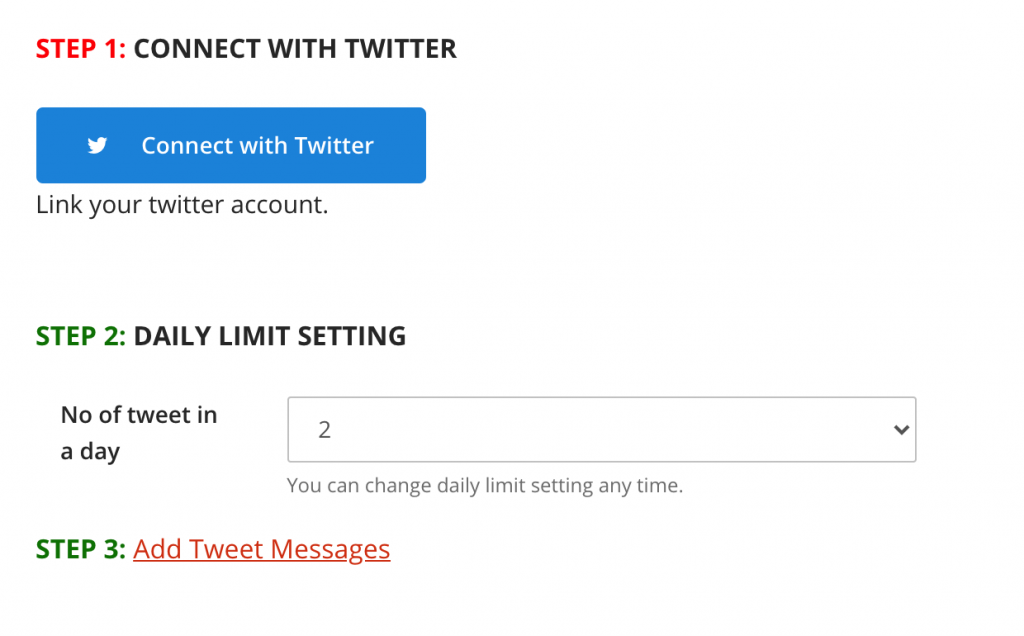The height and width of the screenshot is (636, 1024).
Task: Click the 'You can change daily limit' hint
Action: pos(485,486)
